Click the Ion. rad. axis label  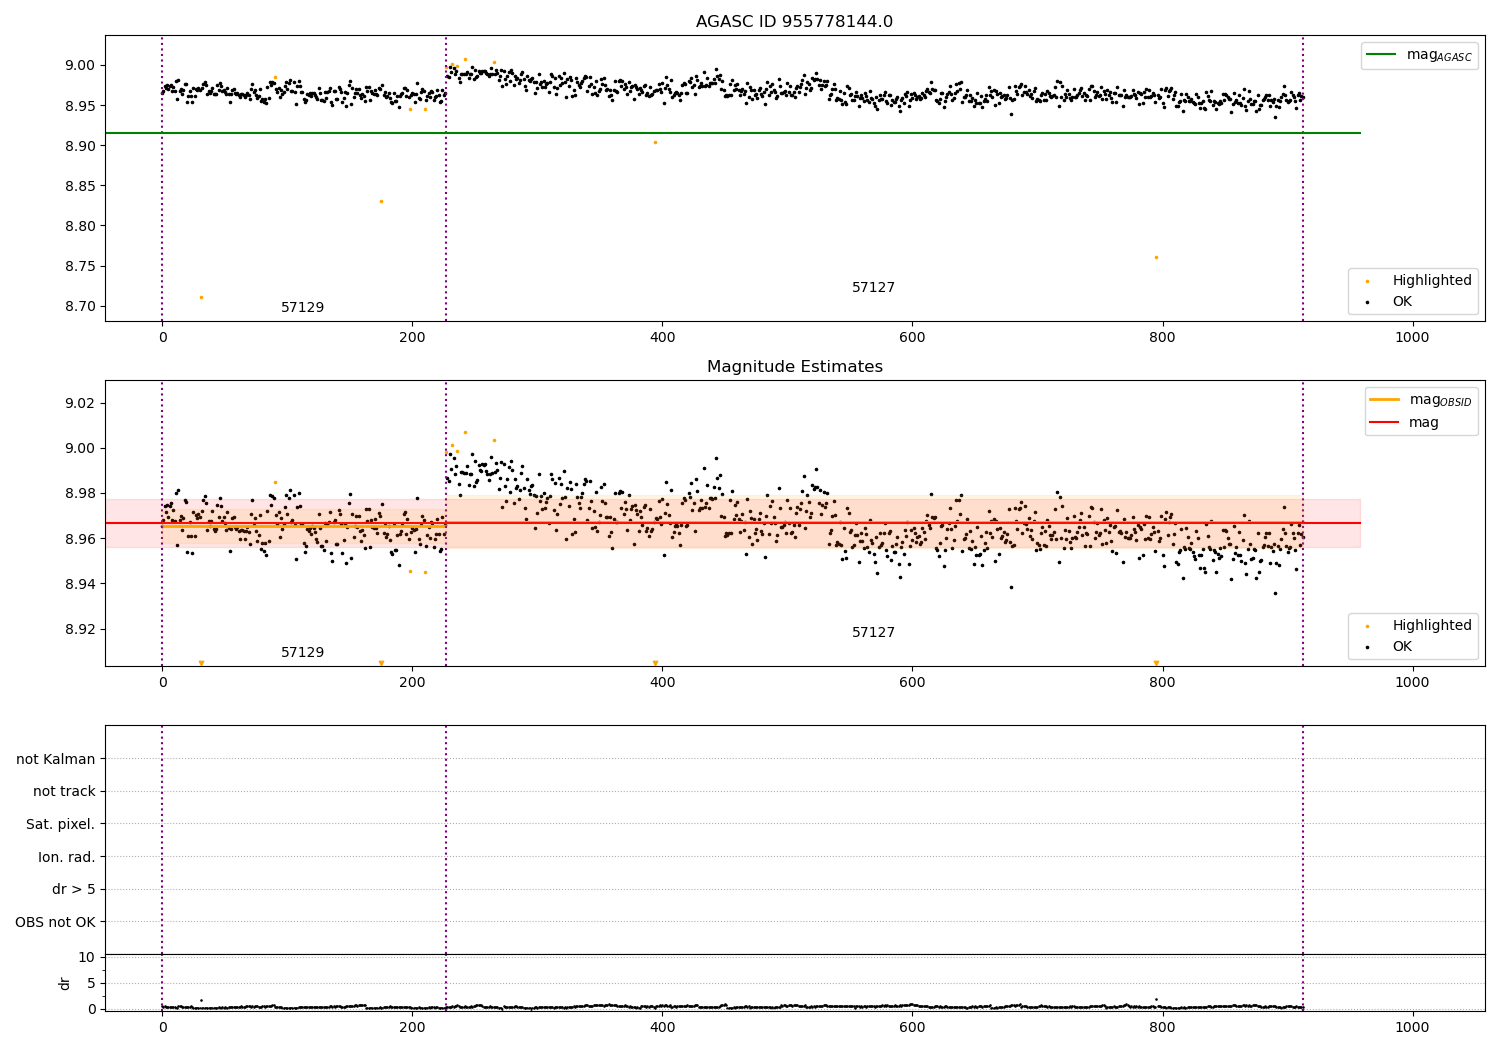pyautogui.click(x=67, y=858)
